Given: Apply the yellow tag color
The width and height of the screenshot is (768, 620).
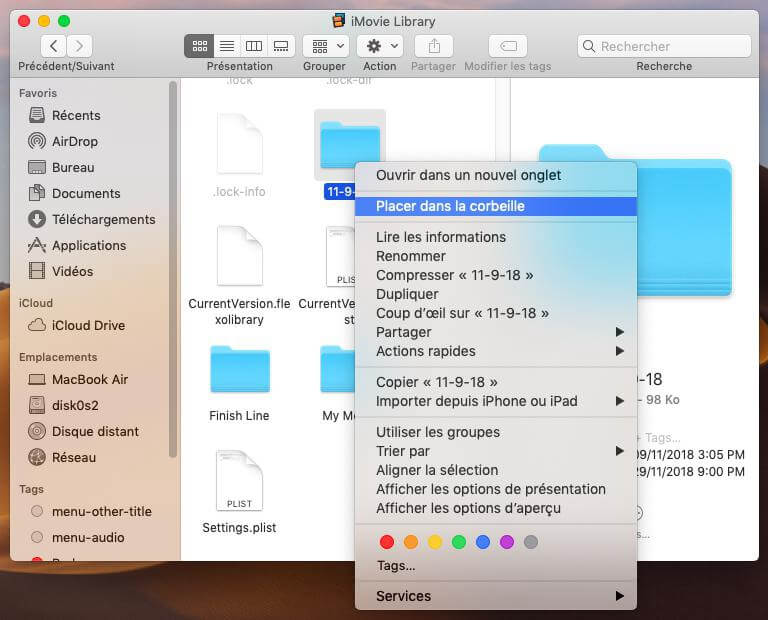Looking at the screenshot, I should (435, 542).
